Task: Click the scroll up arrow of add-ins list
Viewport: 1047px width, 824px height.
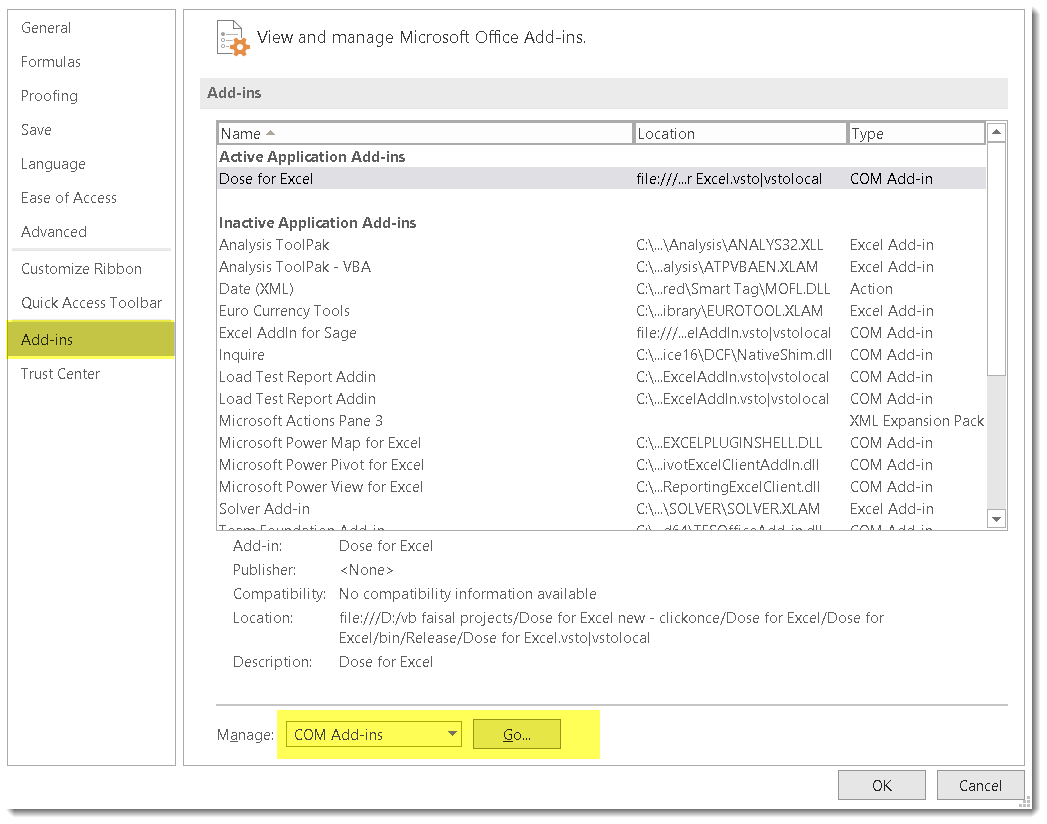Action: 996,132
